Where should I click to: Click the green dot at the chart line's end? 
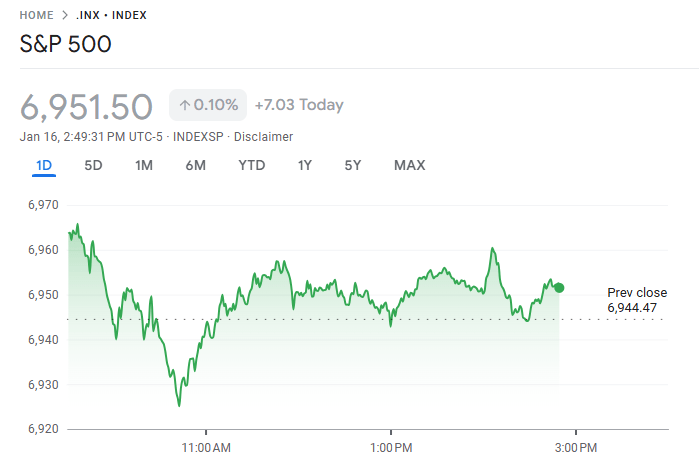click(x=559, y=288)
